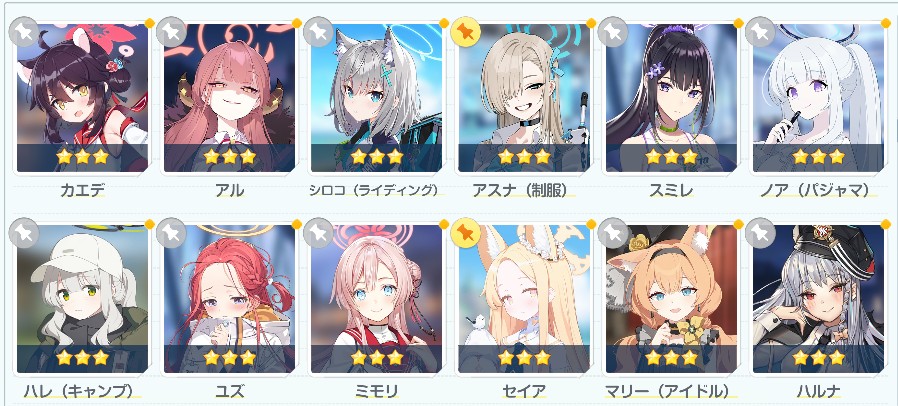The width and height of the screenshot is (898, 406).
Task: Open the ハルナ name link
Action: pos(818,392)
